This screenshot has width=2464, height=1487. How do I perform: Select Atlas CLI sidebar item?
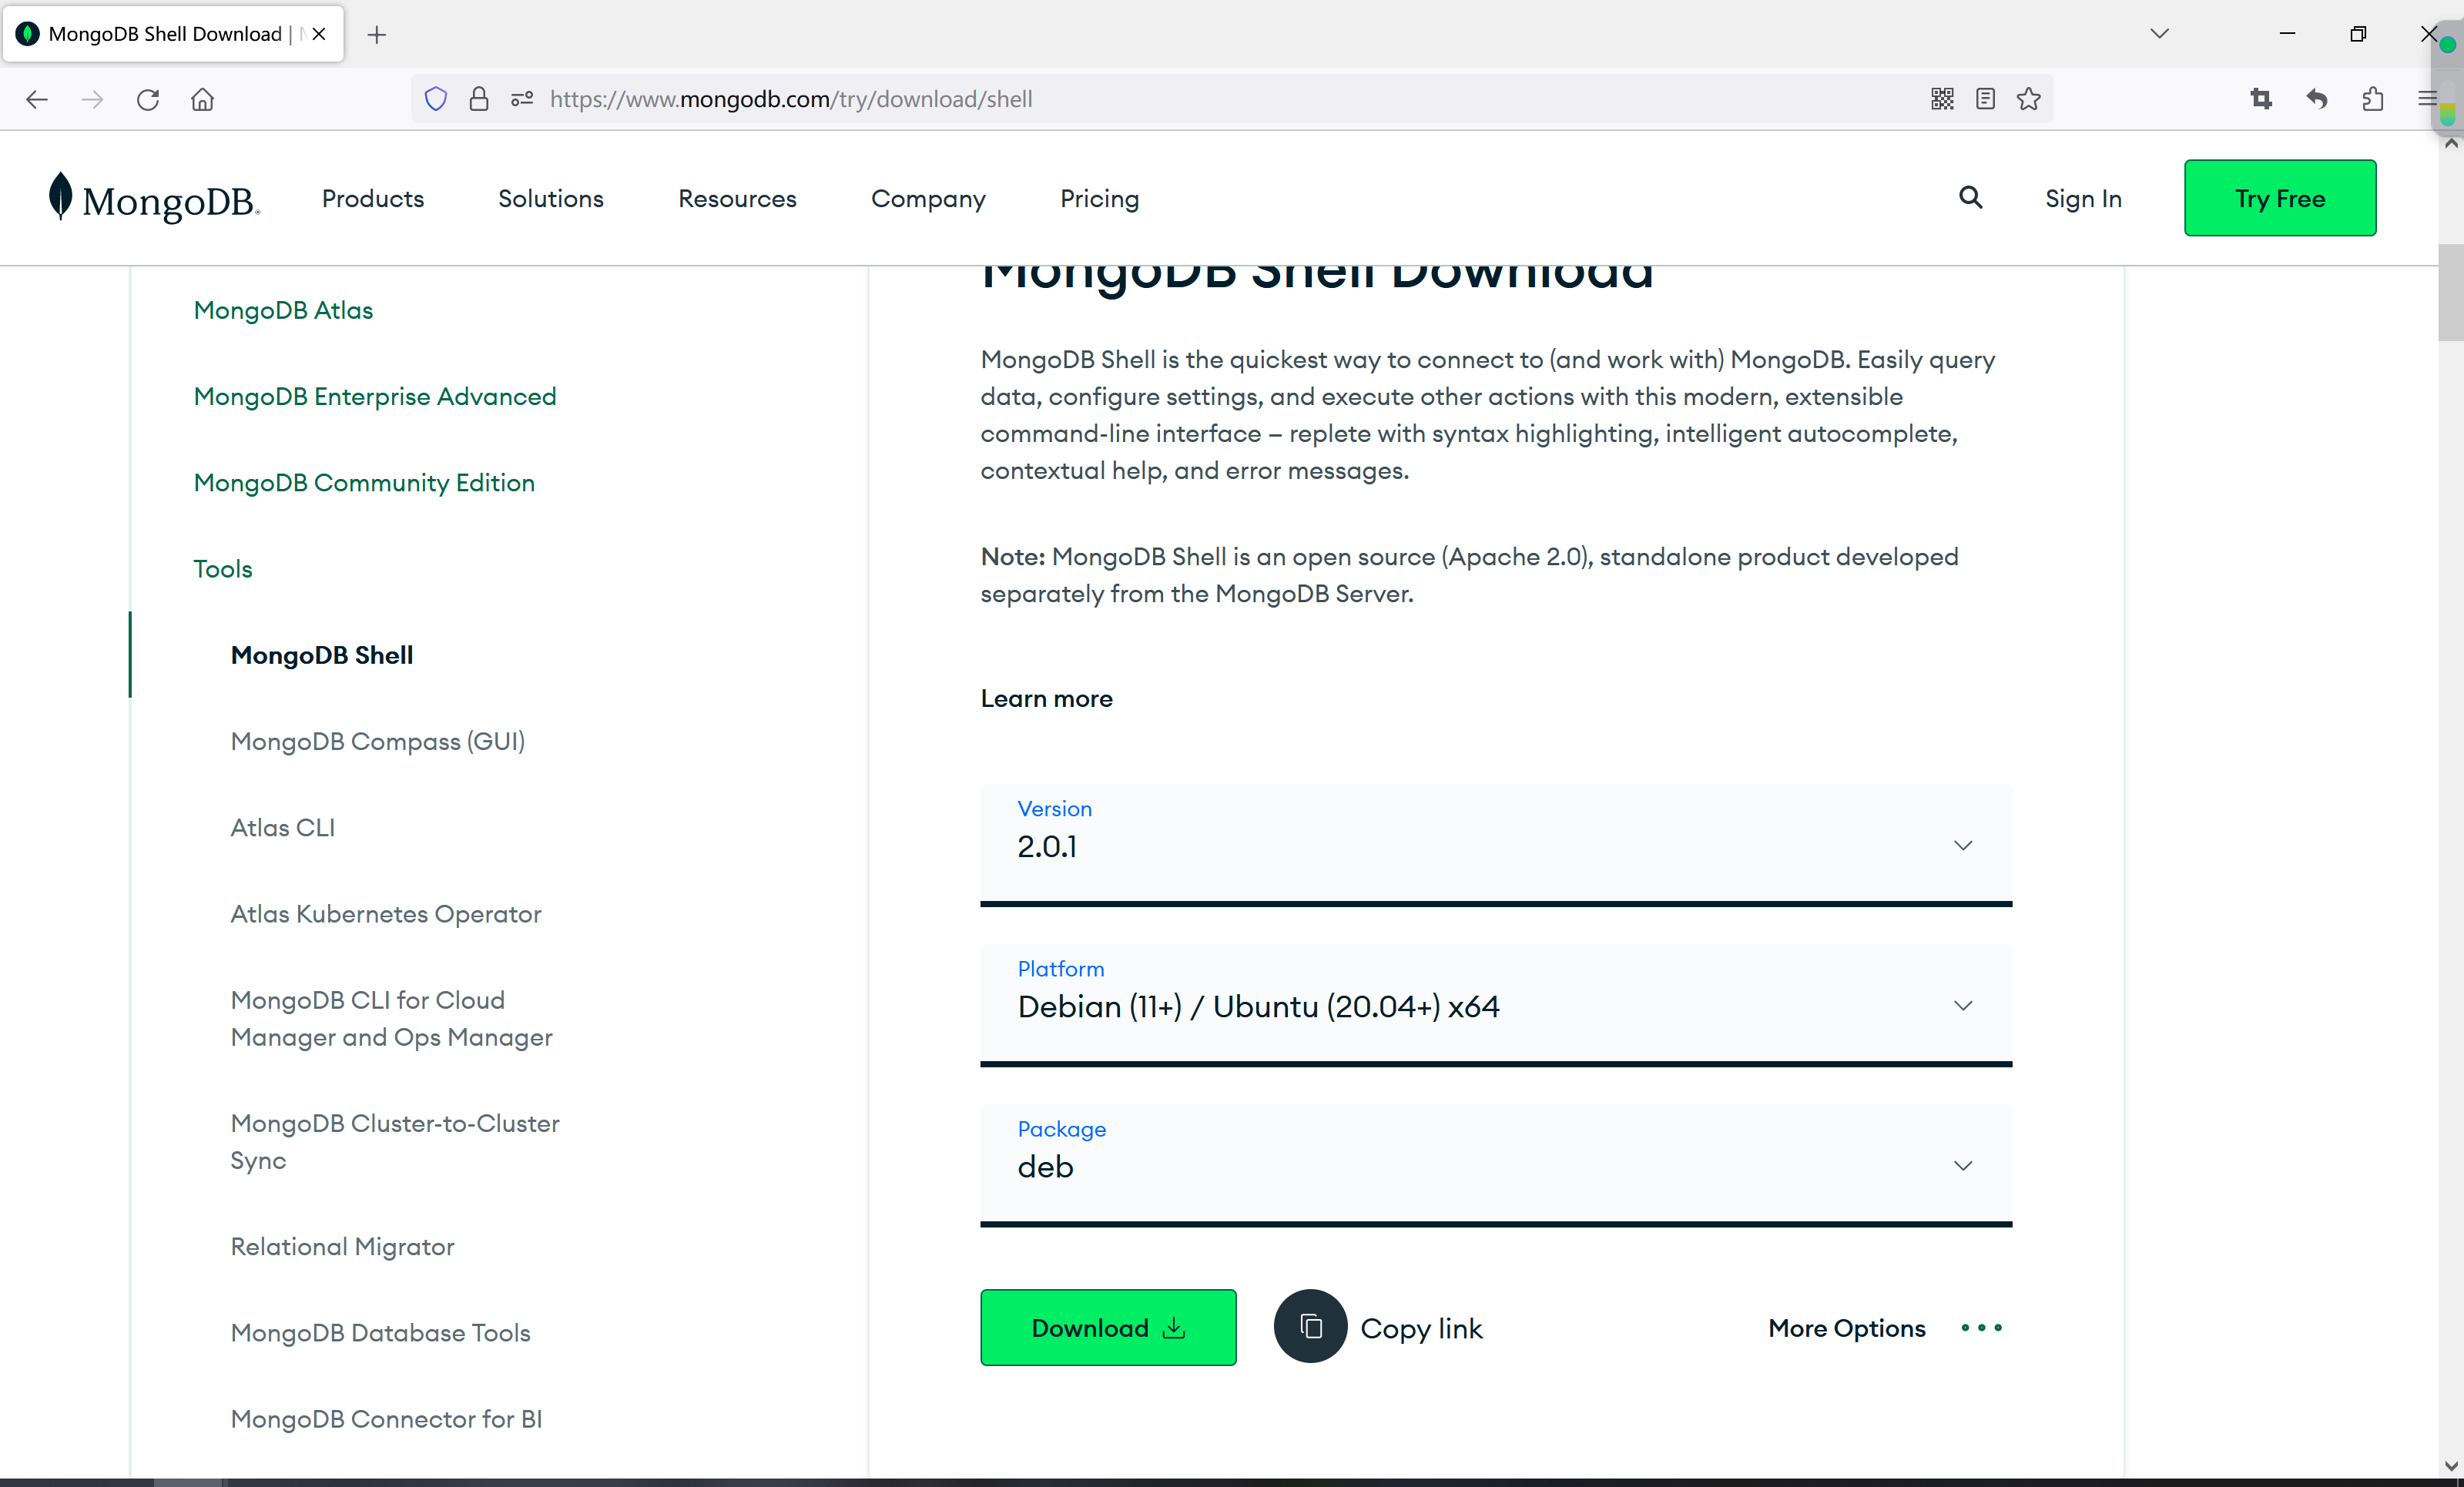pos(283,827)
